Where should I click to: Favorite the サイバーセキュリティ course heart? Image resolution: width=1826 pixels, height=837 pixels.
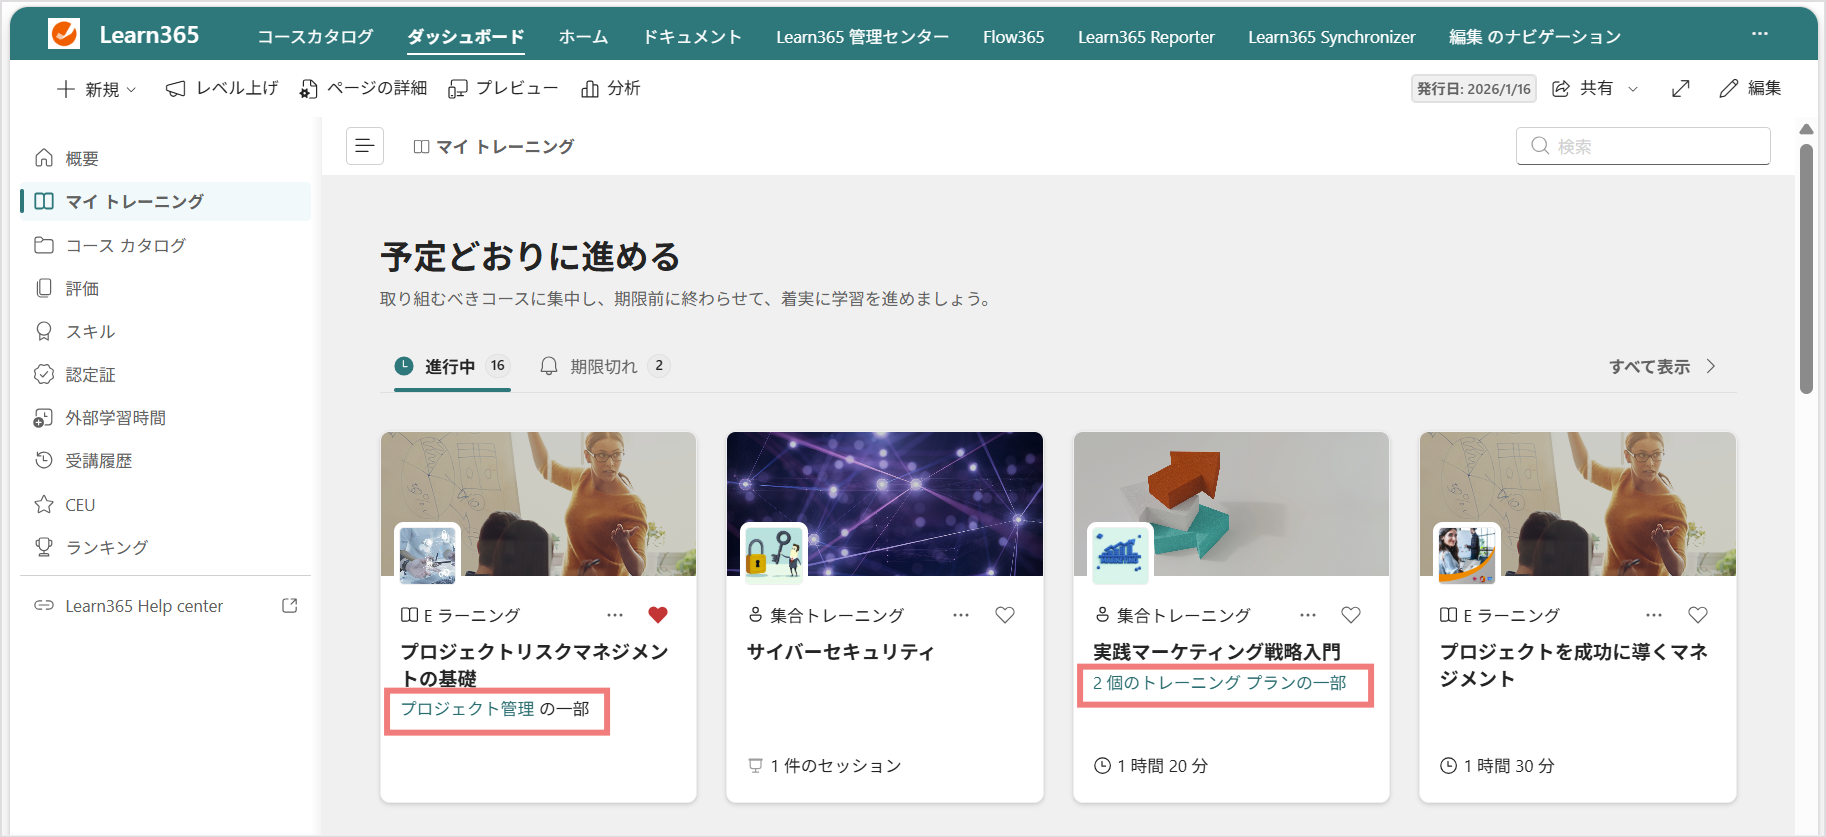click(1005, 615)
